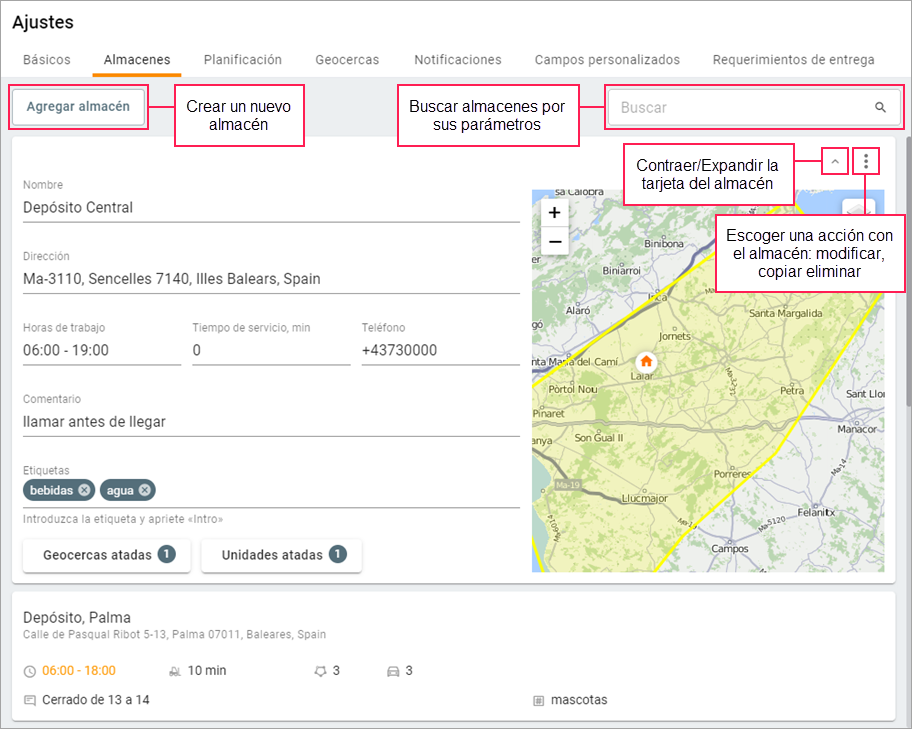Screen dimensions: 912x729
Task: Click the vertical scrollbar of warehouse list
Action: click(908, 270)
